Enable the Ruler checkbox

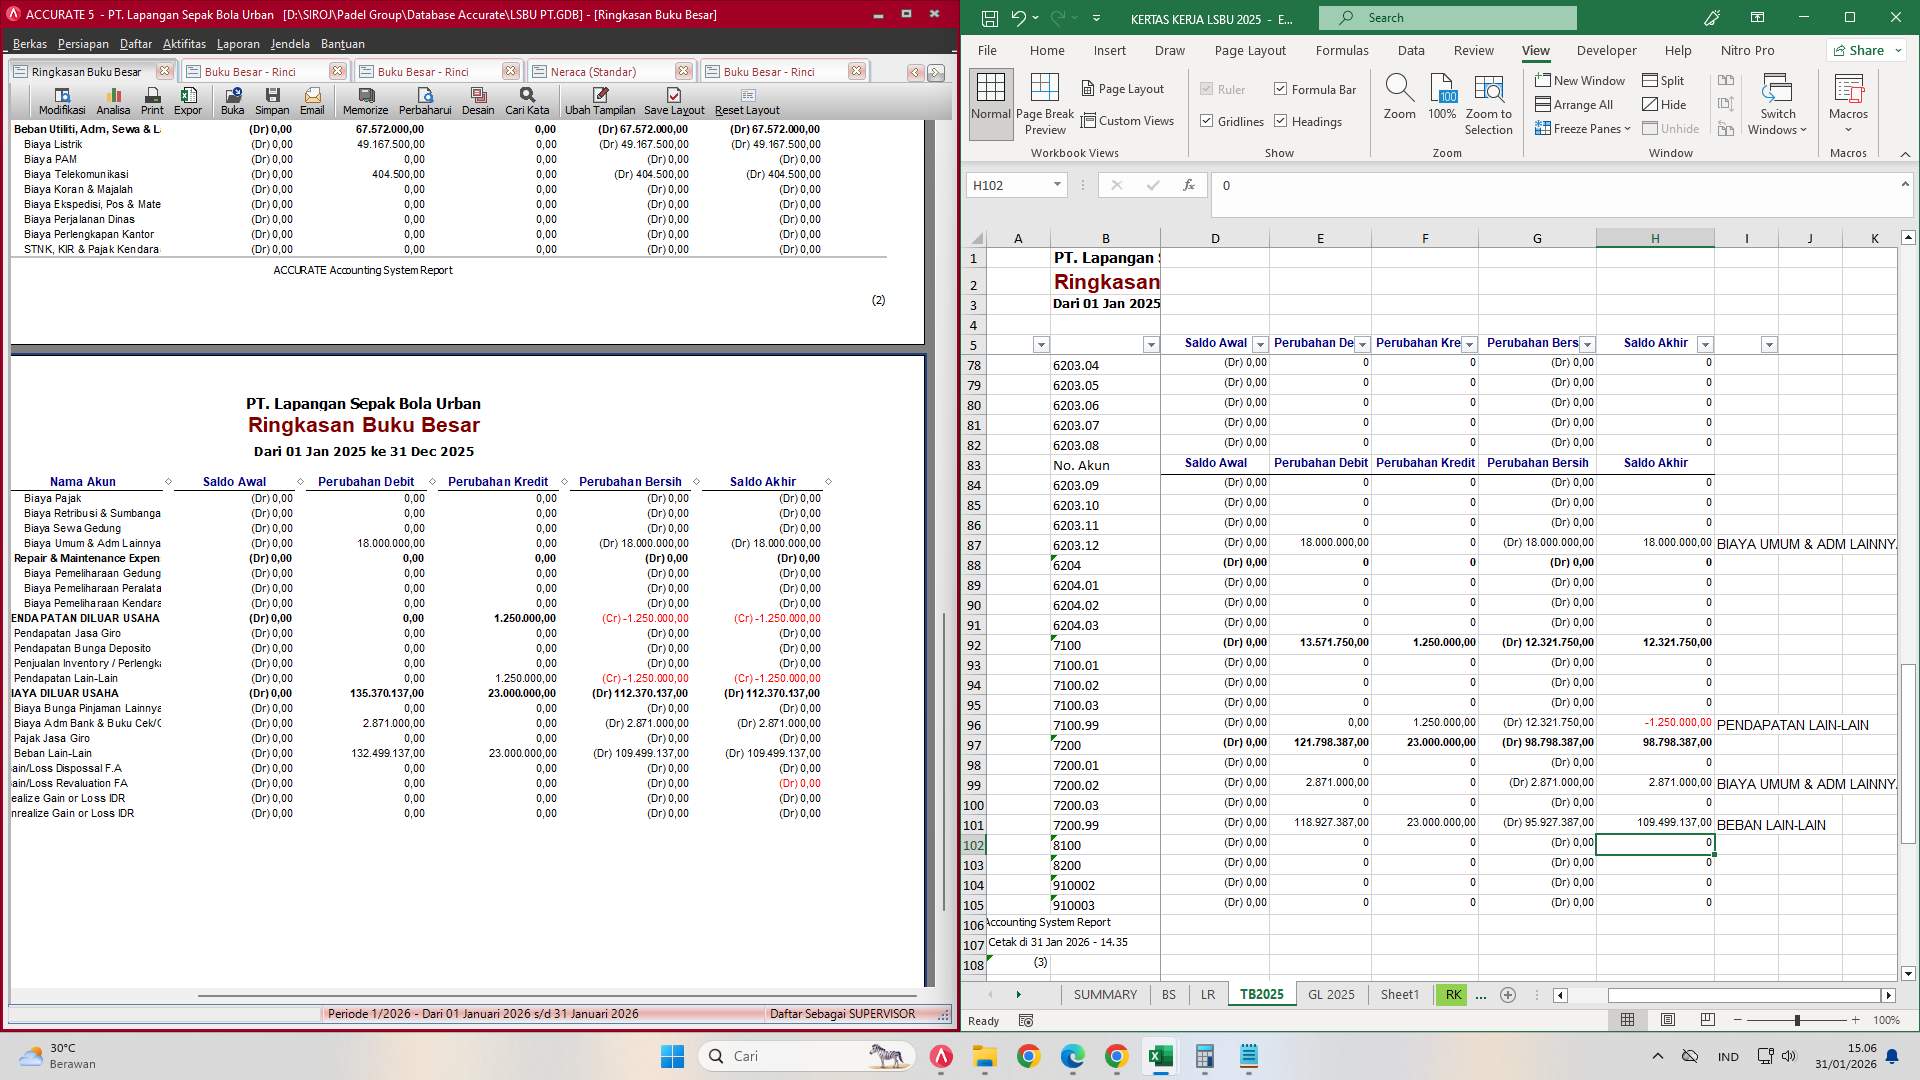pos(1208,89)
